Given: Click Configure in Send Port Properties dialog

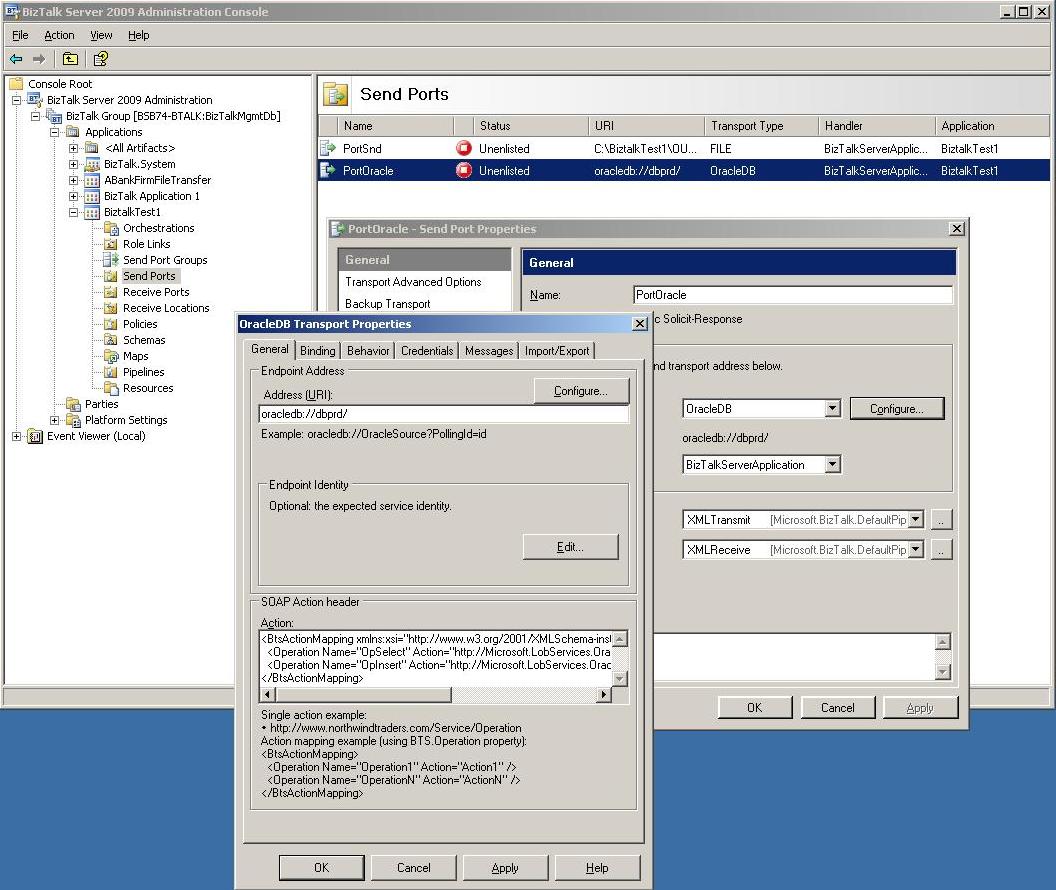Looking at the screenshot, I should point(897,409).
